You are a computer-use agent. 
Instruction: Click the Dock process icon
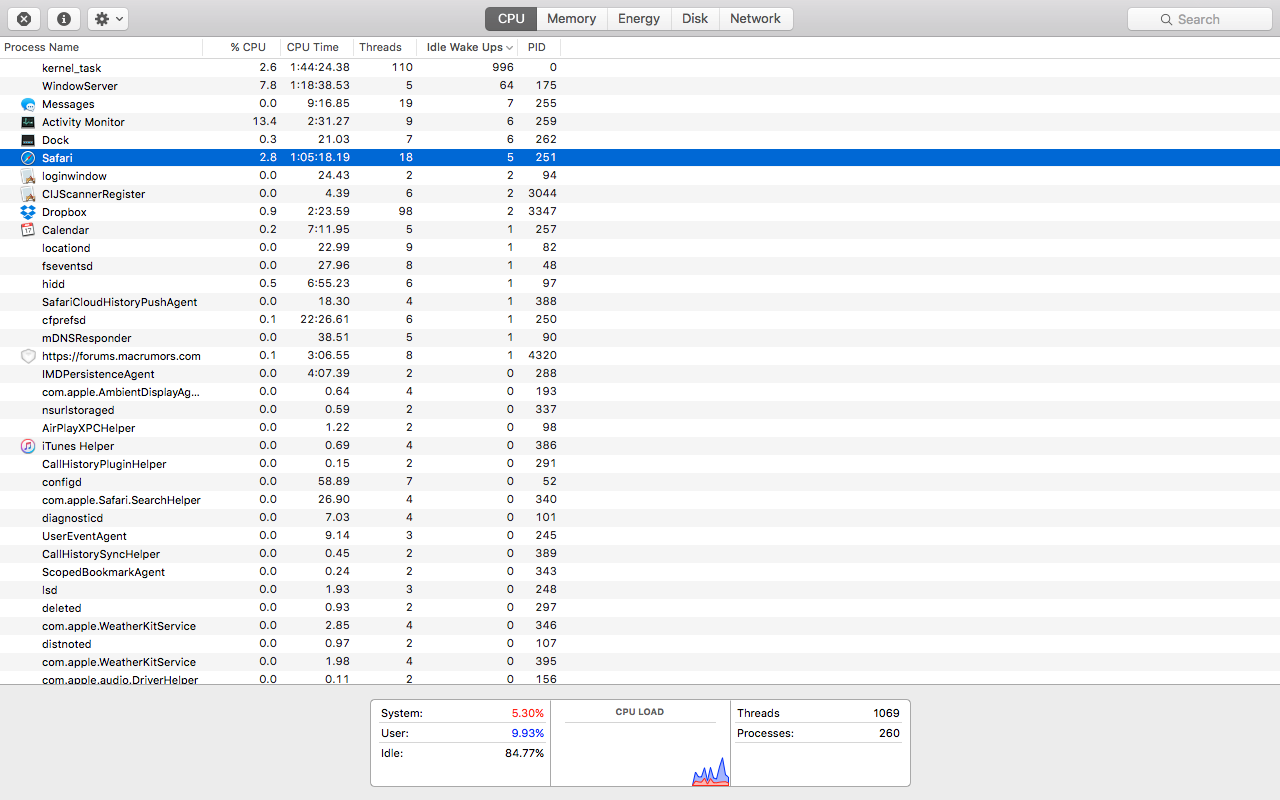28,140
